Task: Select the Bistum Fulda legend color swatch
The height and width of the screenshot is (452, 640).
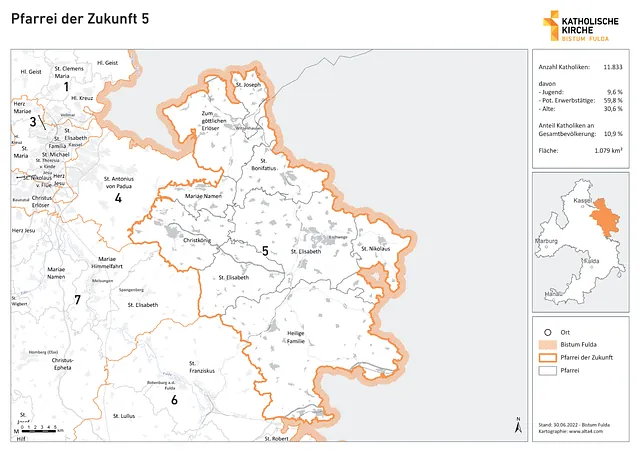Action: (548, 344)
